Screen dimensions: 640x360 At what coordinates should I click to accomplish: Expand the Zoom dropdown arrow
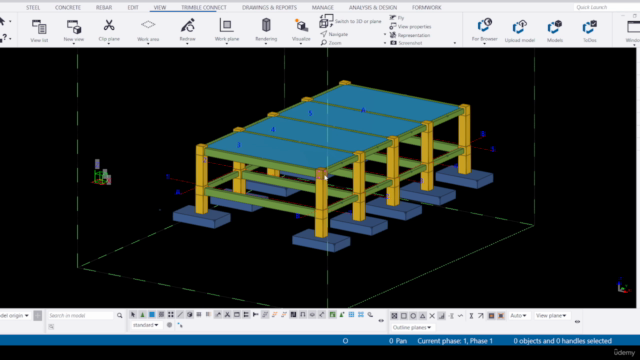385,43
